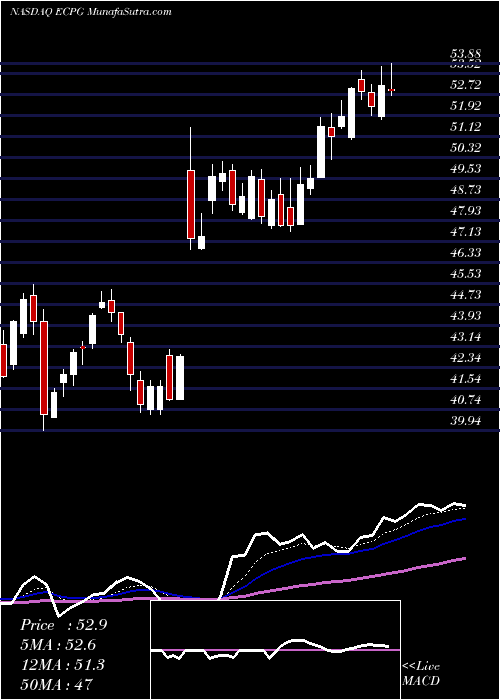Click the last small red doji candle near 52.72

(x=392, y=90)
